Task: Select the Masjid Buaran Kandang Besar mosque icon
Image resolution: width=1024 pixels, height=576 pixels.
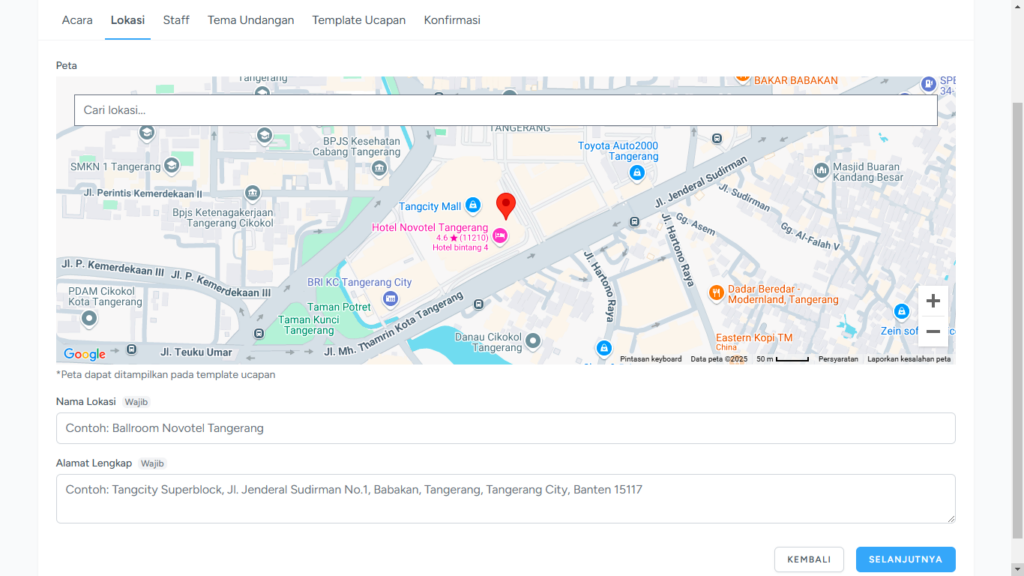Action: (x=821, y=170)
